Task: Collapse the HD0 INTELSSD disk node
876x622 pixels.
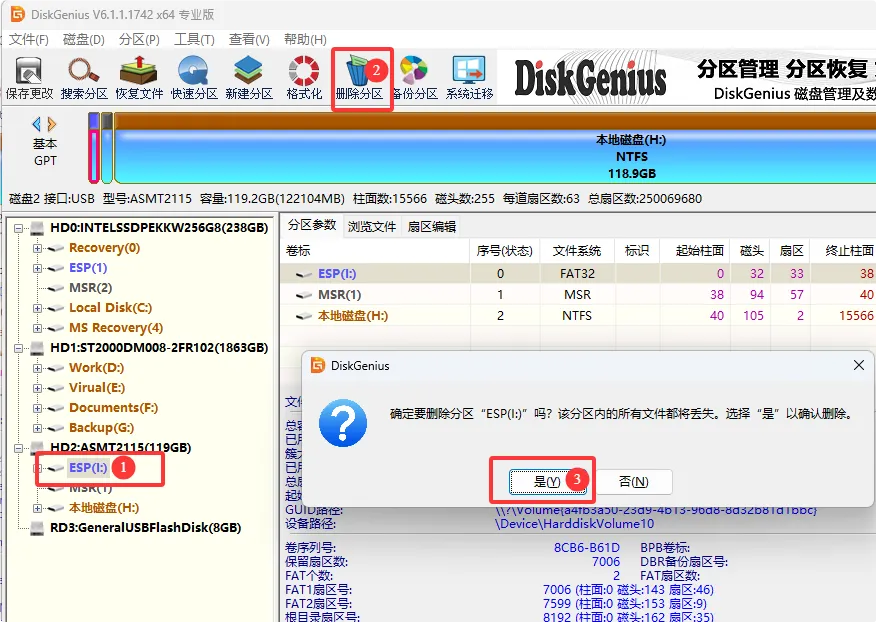Action: click(x=19, y=228)
